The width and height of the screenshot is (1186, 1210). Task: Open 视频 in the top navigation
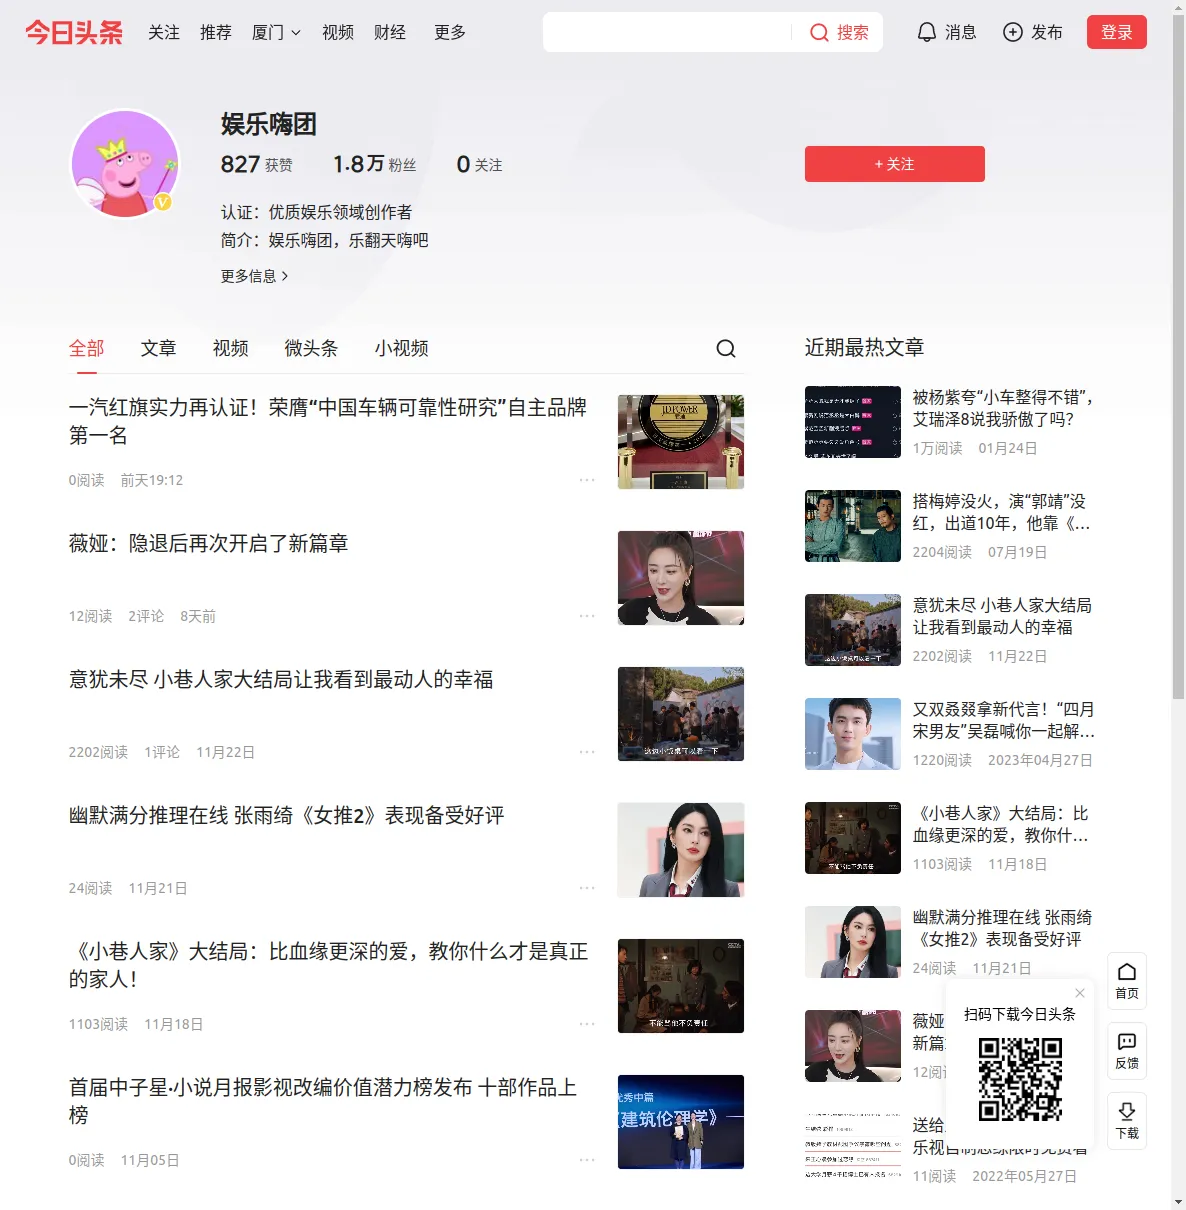338,32
